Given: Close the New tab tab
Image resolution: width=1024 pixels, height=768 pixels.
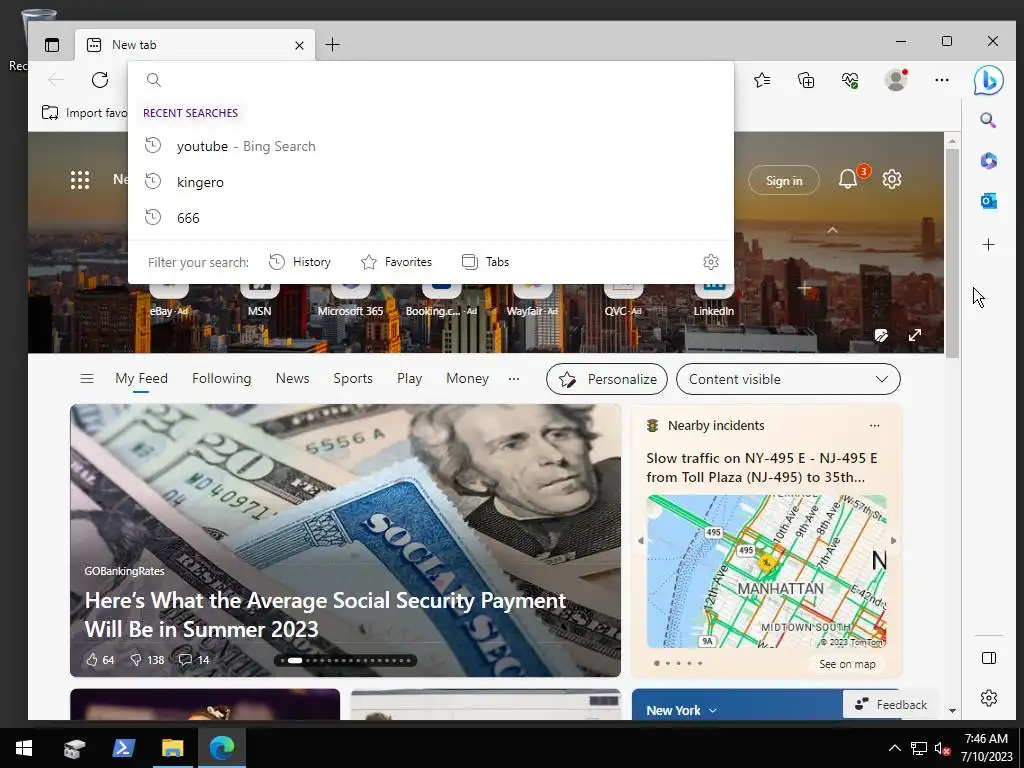Looking at the screenshot, I should (x=299, y=45).
